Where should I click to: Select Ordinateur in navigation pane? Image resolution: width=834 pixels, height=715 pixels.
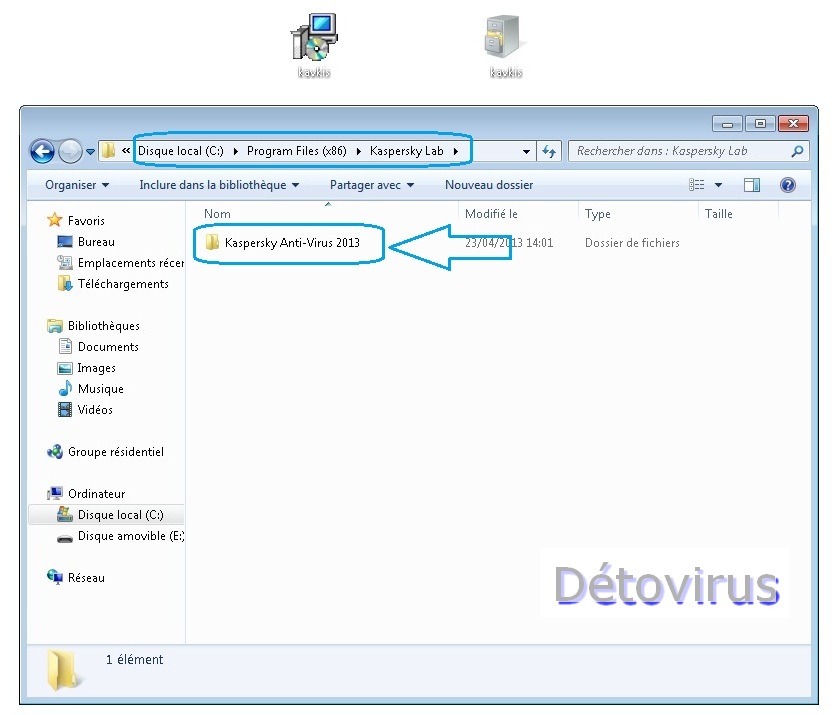click(x=96, y=494)
